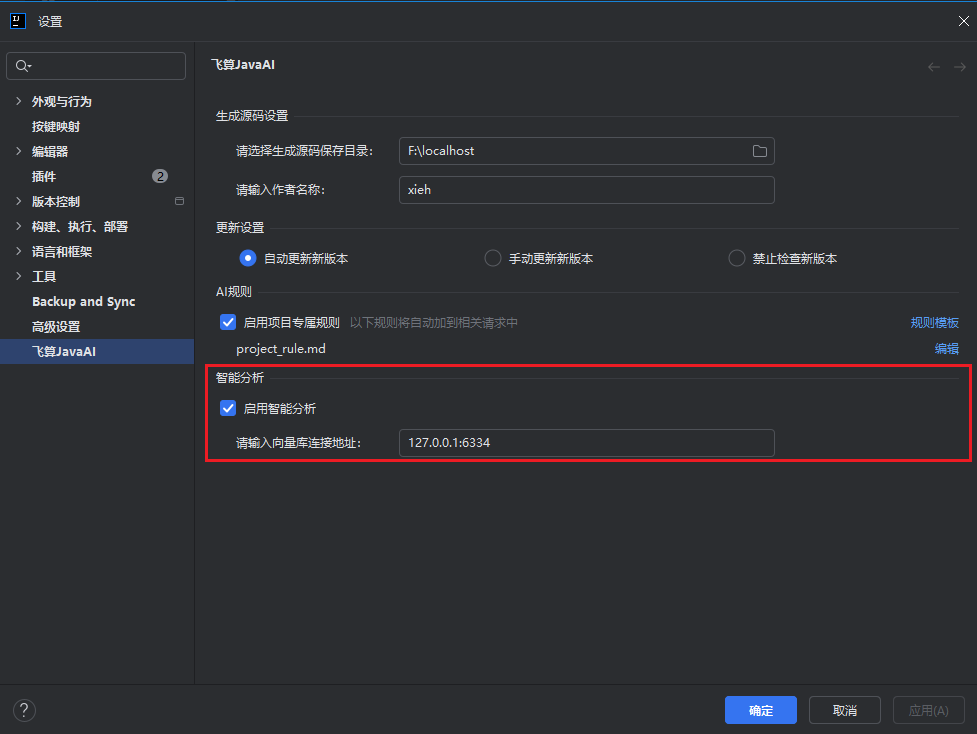The height and width of the screenshot is (734, 977).
Task: Click 飞算JavaAI page heading
Action: pyautogui.click(x=243, y=65)
